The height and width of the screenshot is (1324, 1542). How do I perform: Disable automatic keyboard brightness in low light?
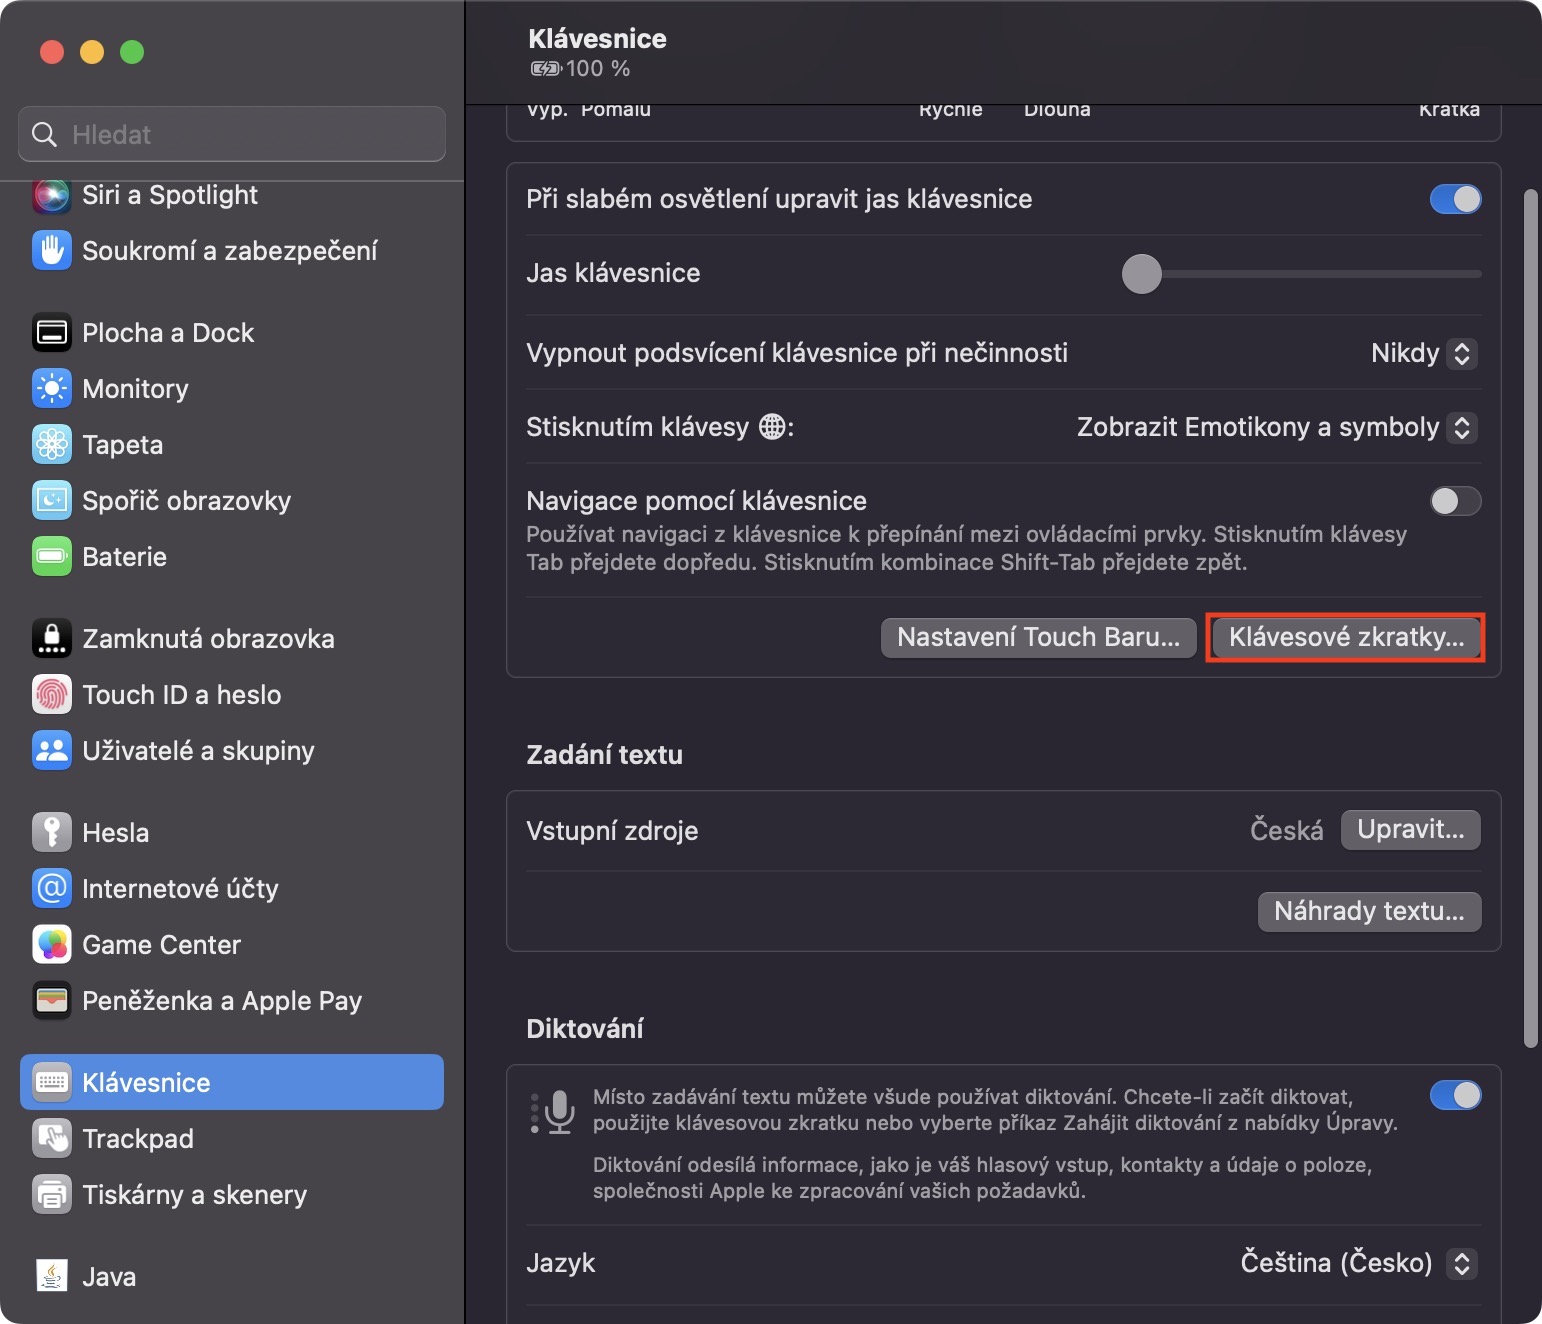pos(1455,199)
